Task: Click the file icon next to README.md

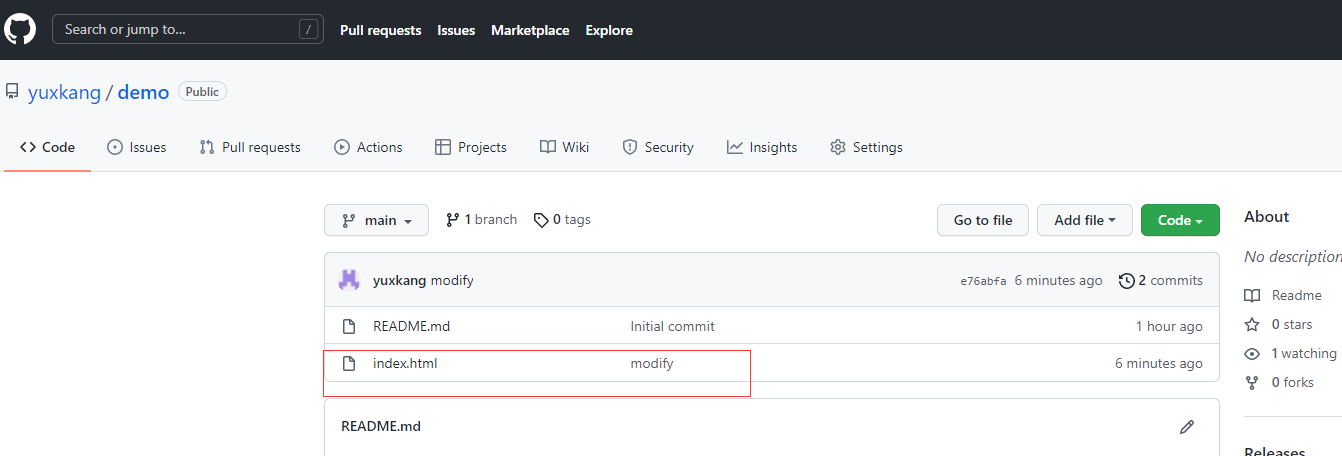Action: 349,326
